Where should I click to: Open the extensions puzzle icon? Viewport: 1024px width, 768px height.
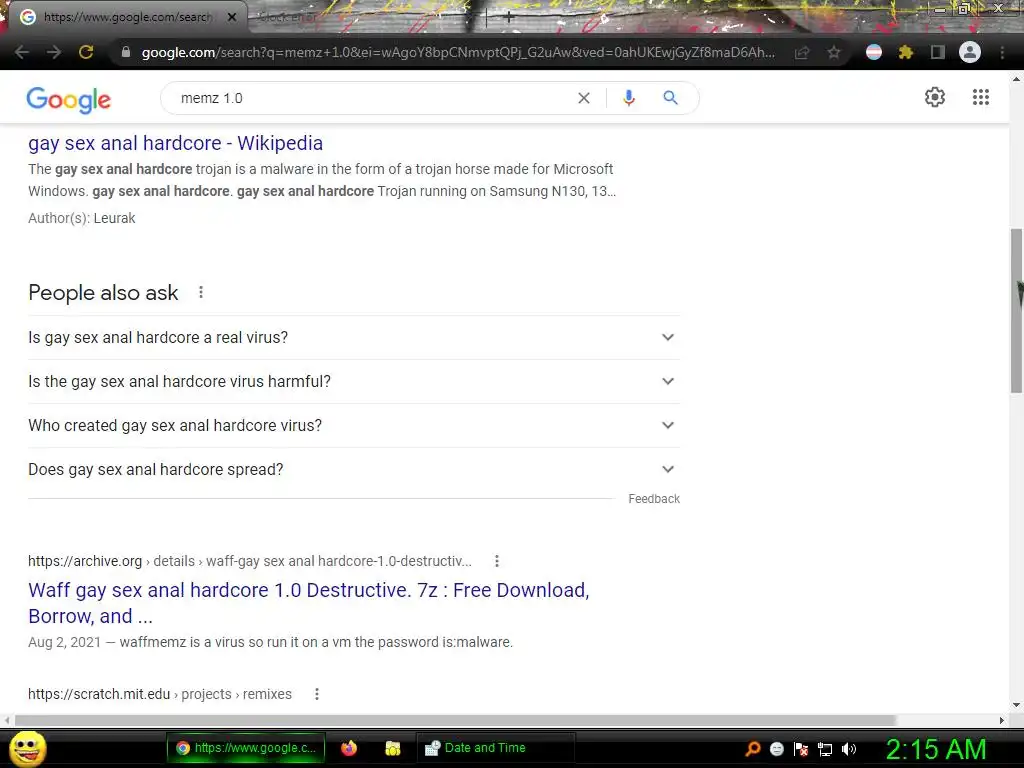point(905,52)
